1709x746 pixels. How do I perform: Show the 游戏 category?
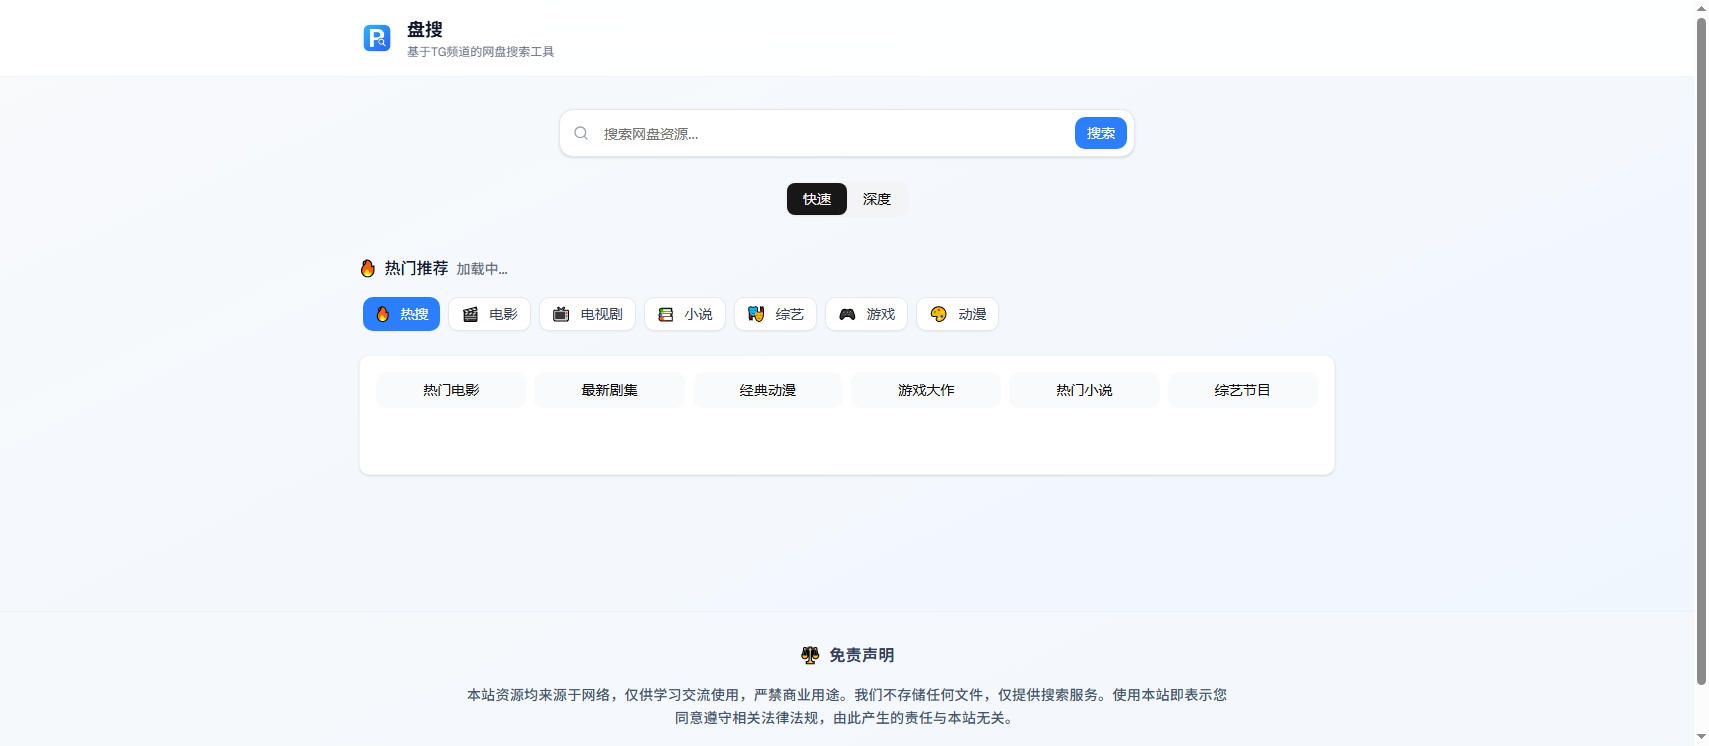[866, 314]
